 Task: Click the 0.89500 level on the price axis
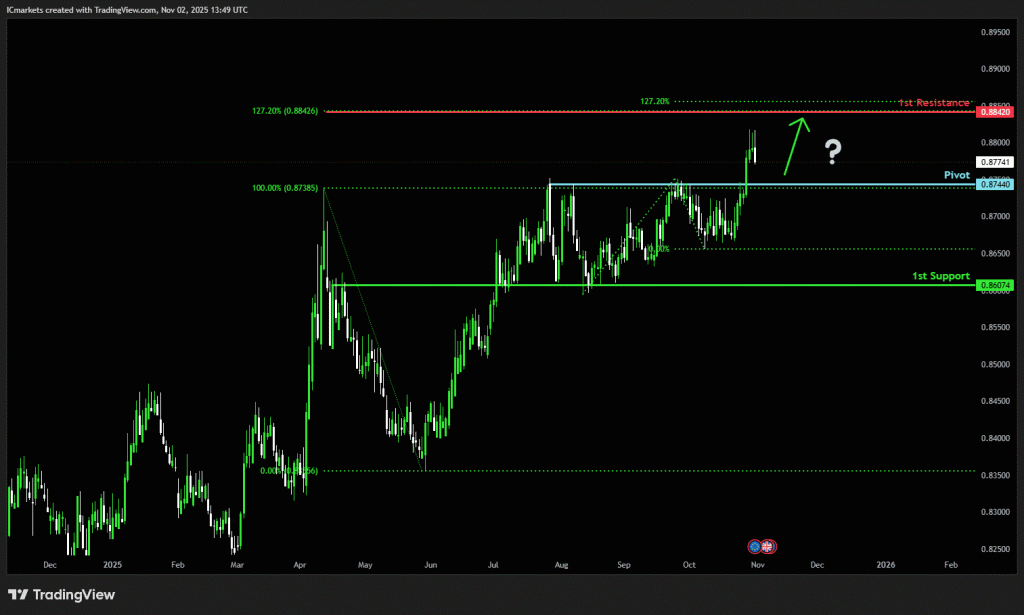pos(994,32)
